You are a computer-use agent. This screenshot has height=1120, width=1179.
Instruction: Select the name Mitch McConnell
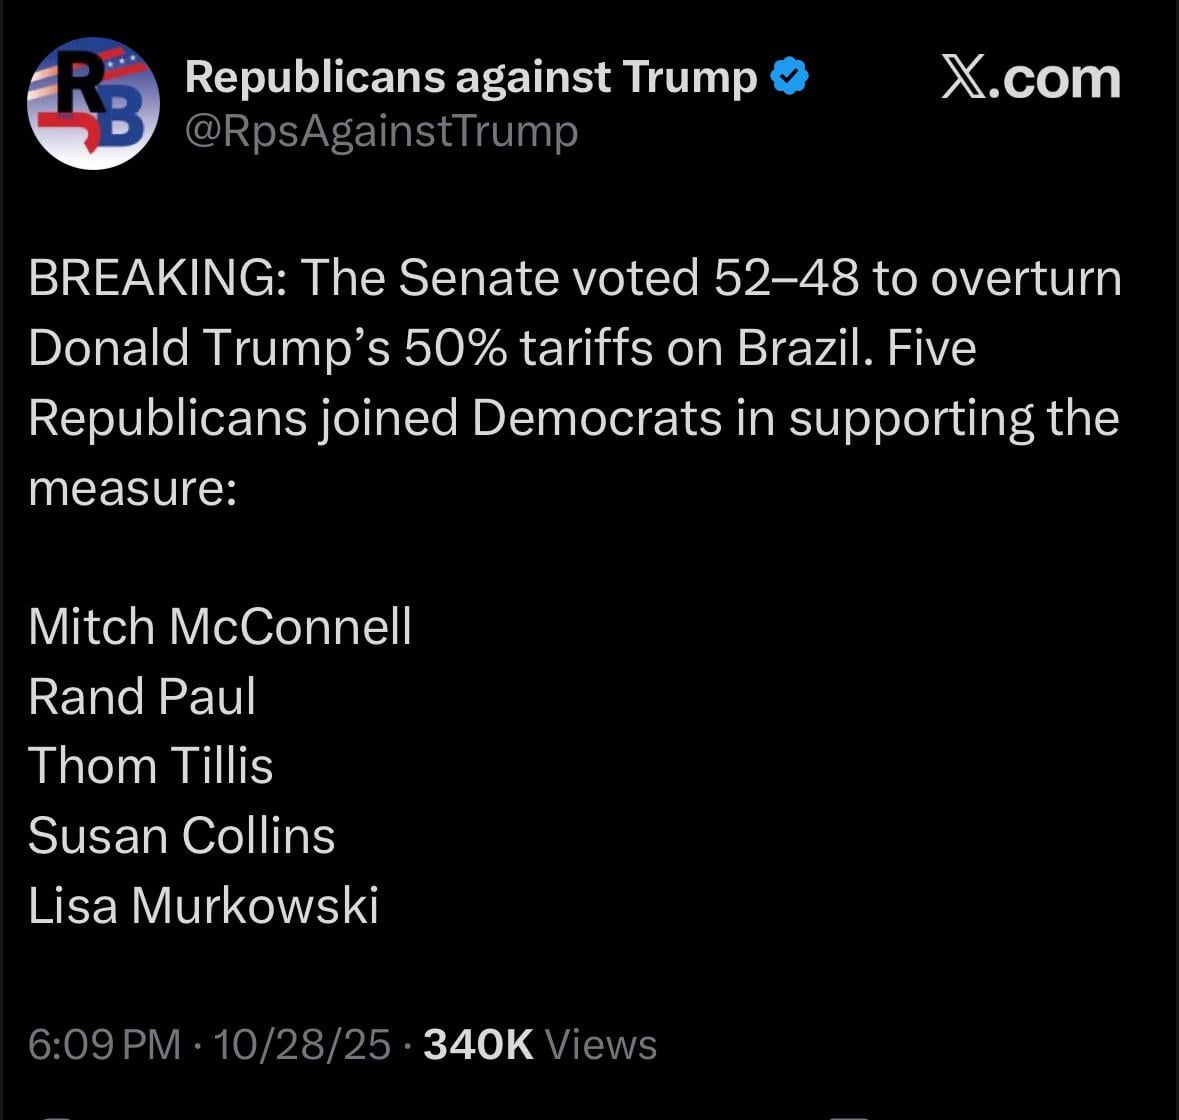(220, 627)
